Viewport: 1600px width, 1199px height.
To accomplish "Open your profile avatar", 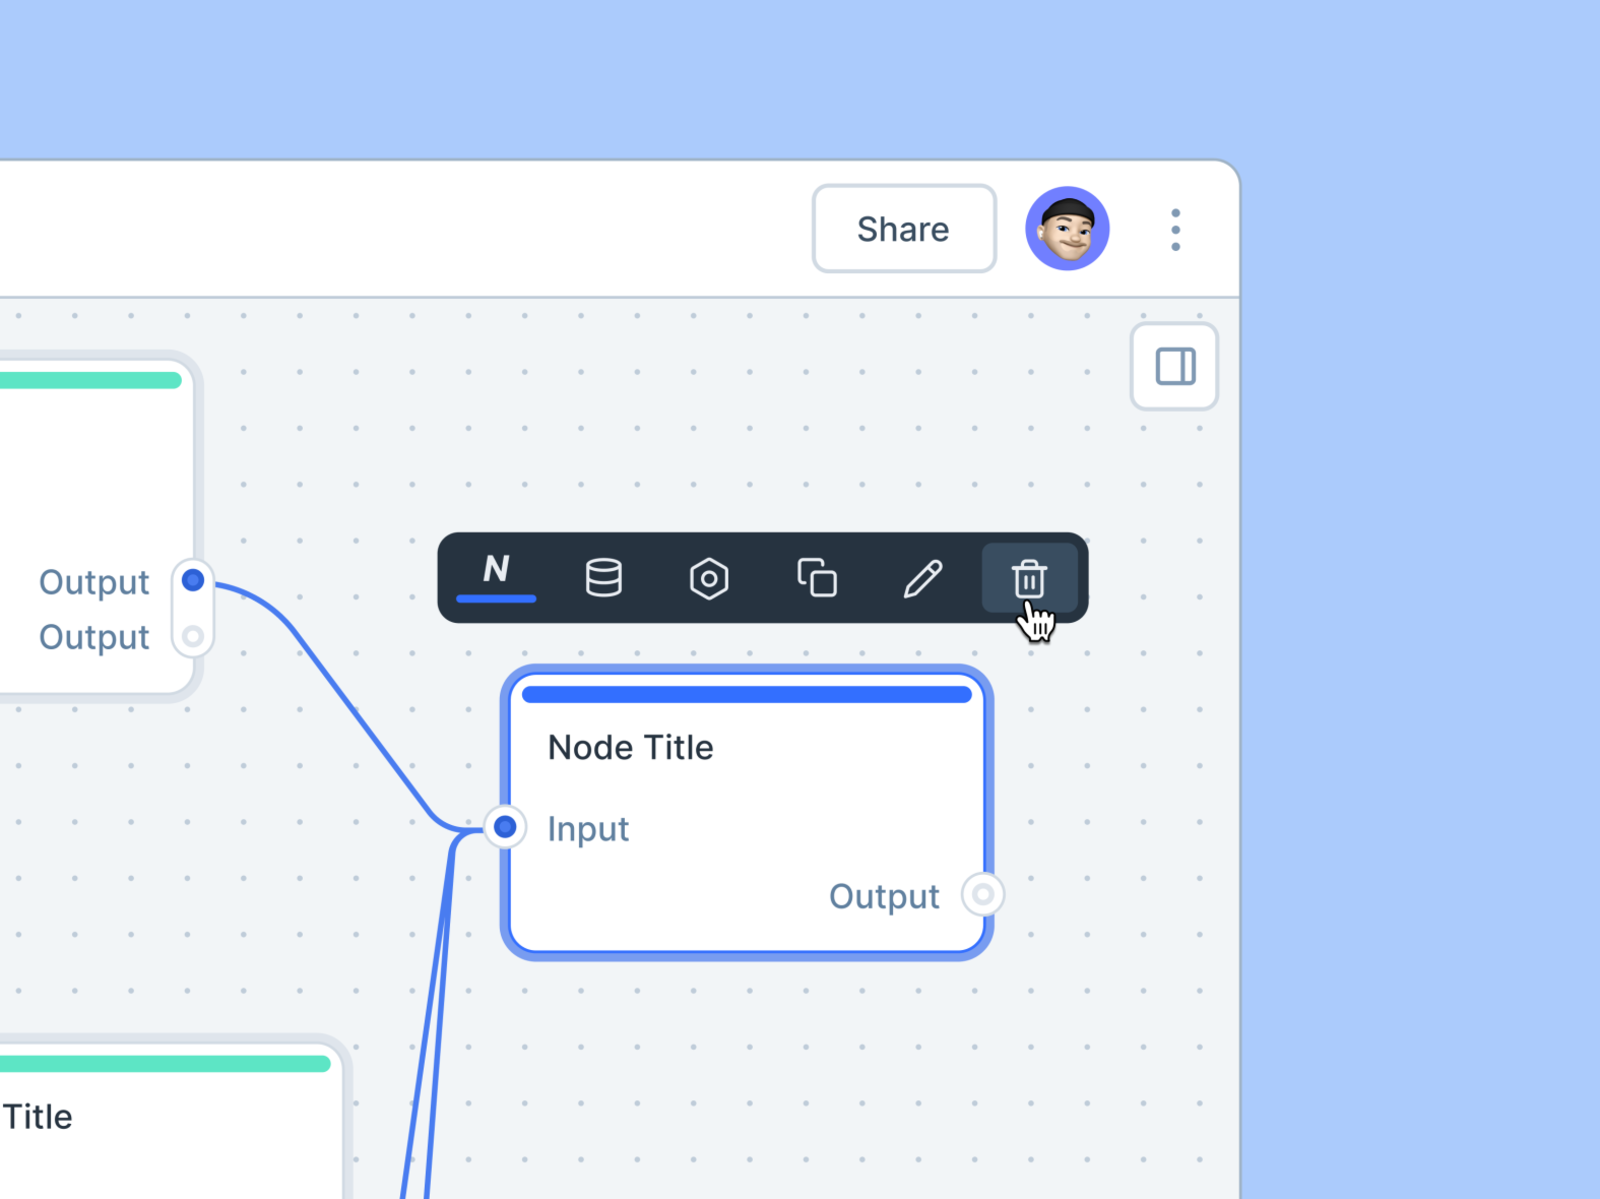I will coord(1066,228).
